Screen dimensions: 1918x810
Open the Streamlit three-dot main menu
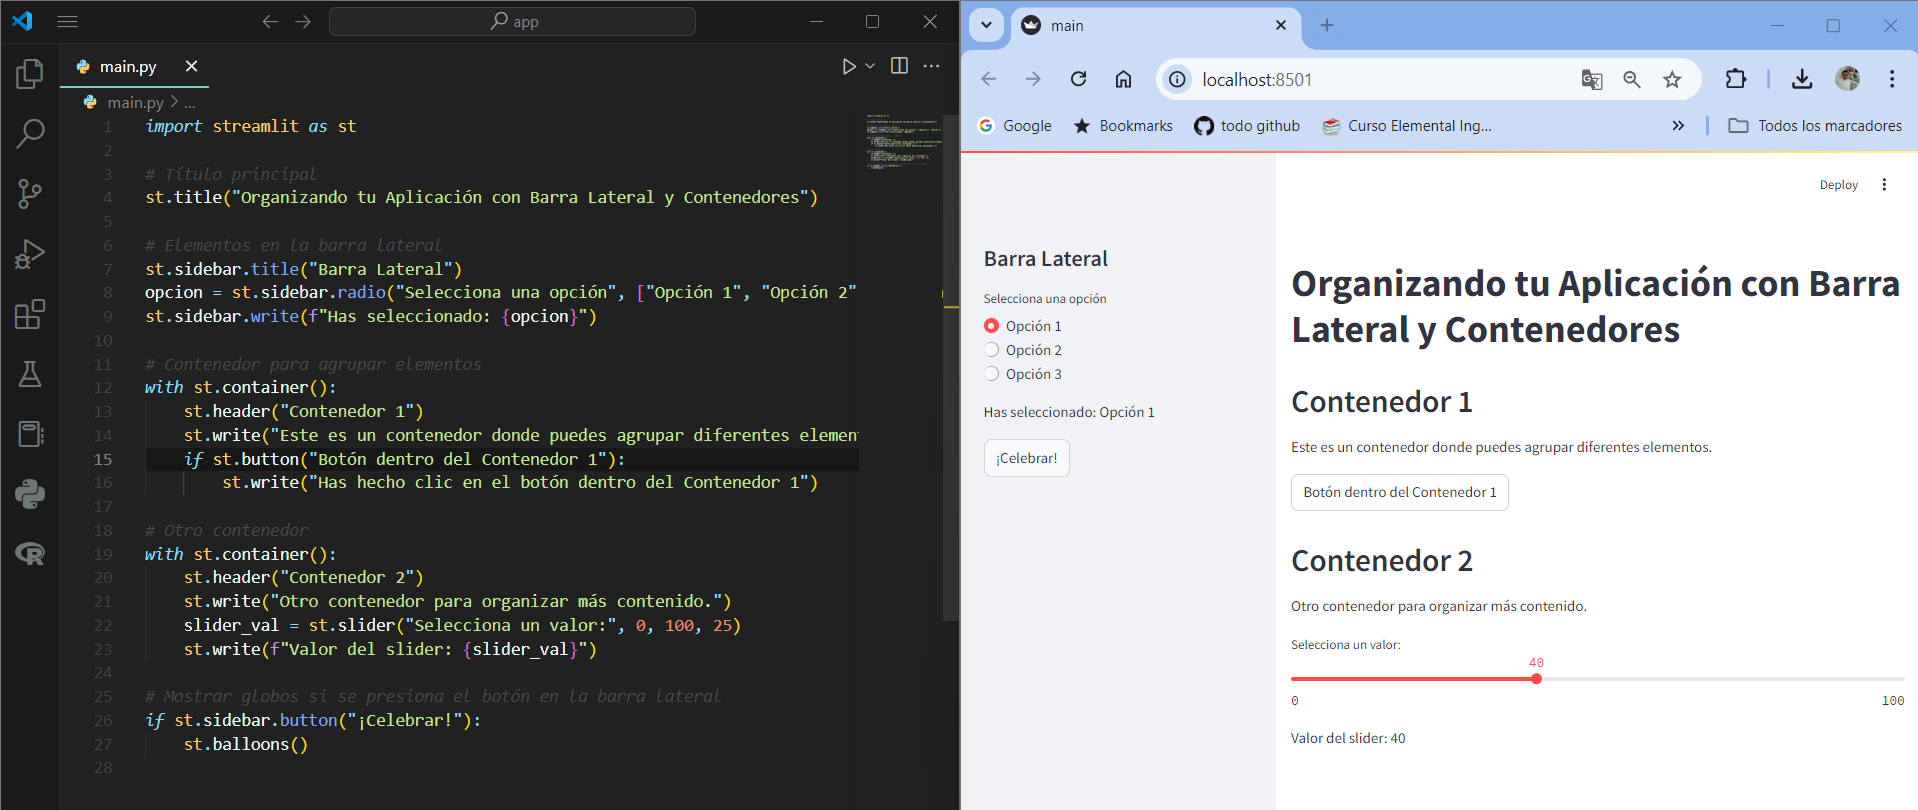pyautogui.click(x=1884, y=185)
